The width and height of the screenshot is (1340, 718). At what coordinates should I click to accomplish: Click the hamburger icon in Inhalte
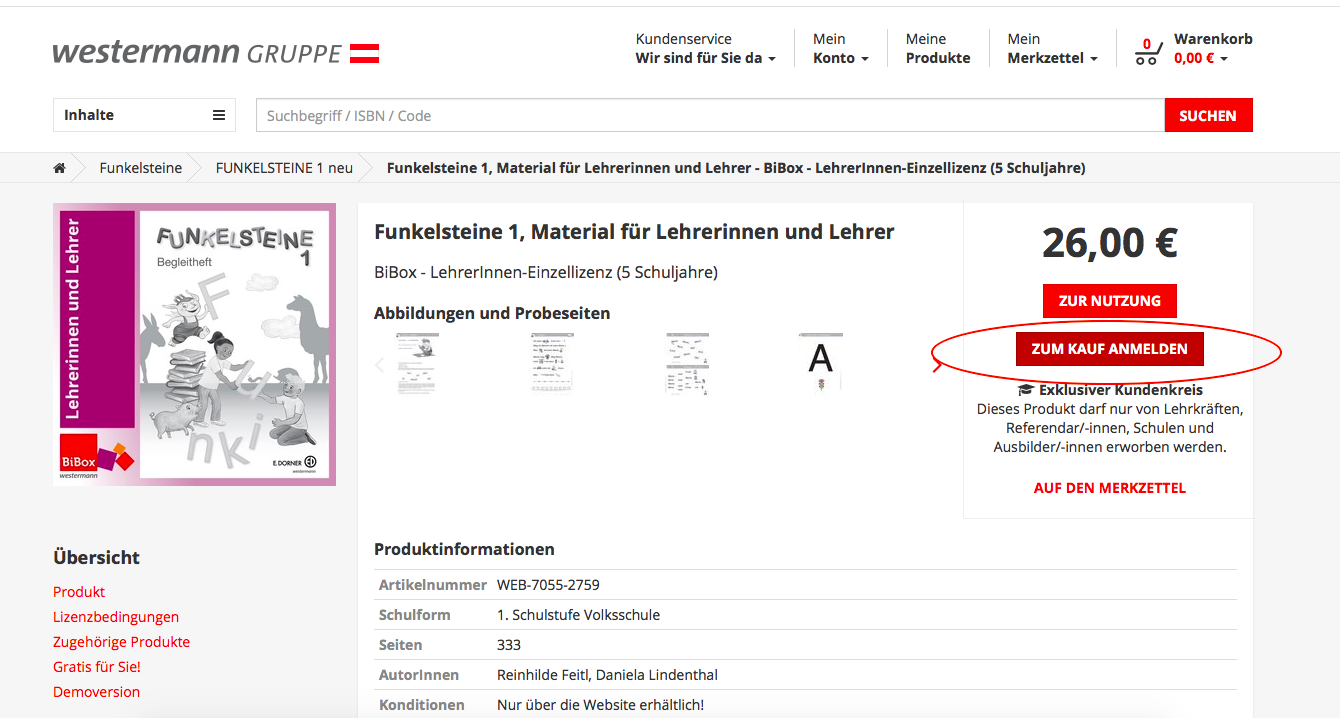pos(219,115)
